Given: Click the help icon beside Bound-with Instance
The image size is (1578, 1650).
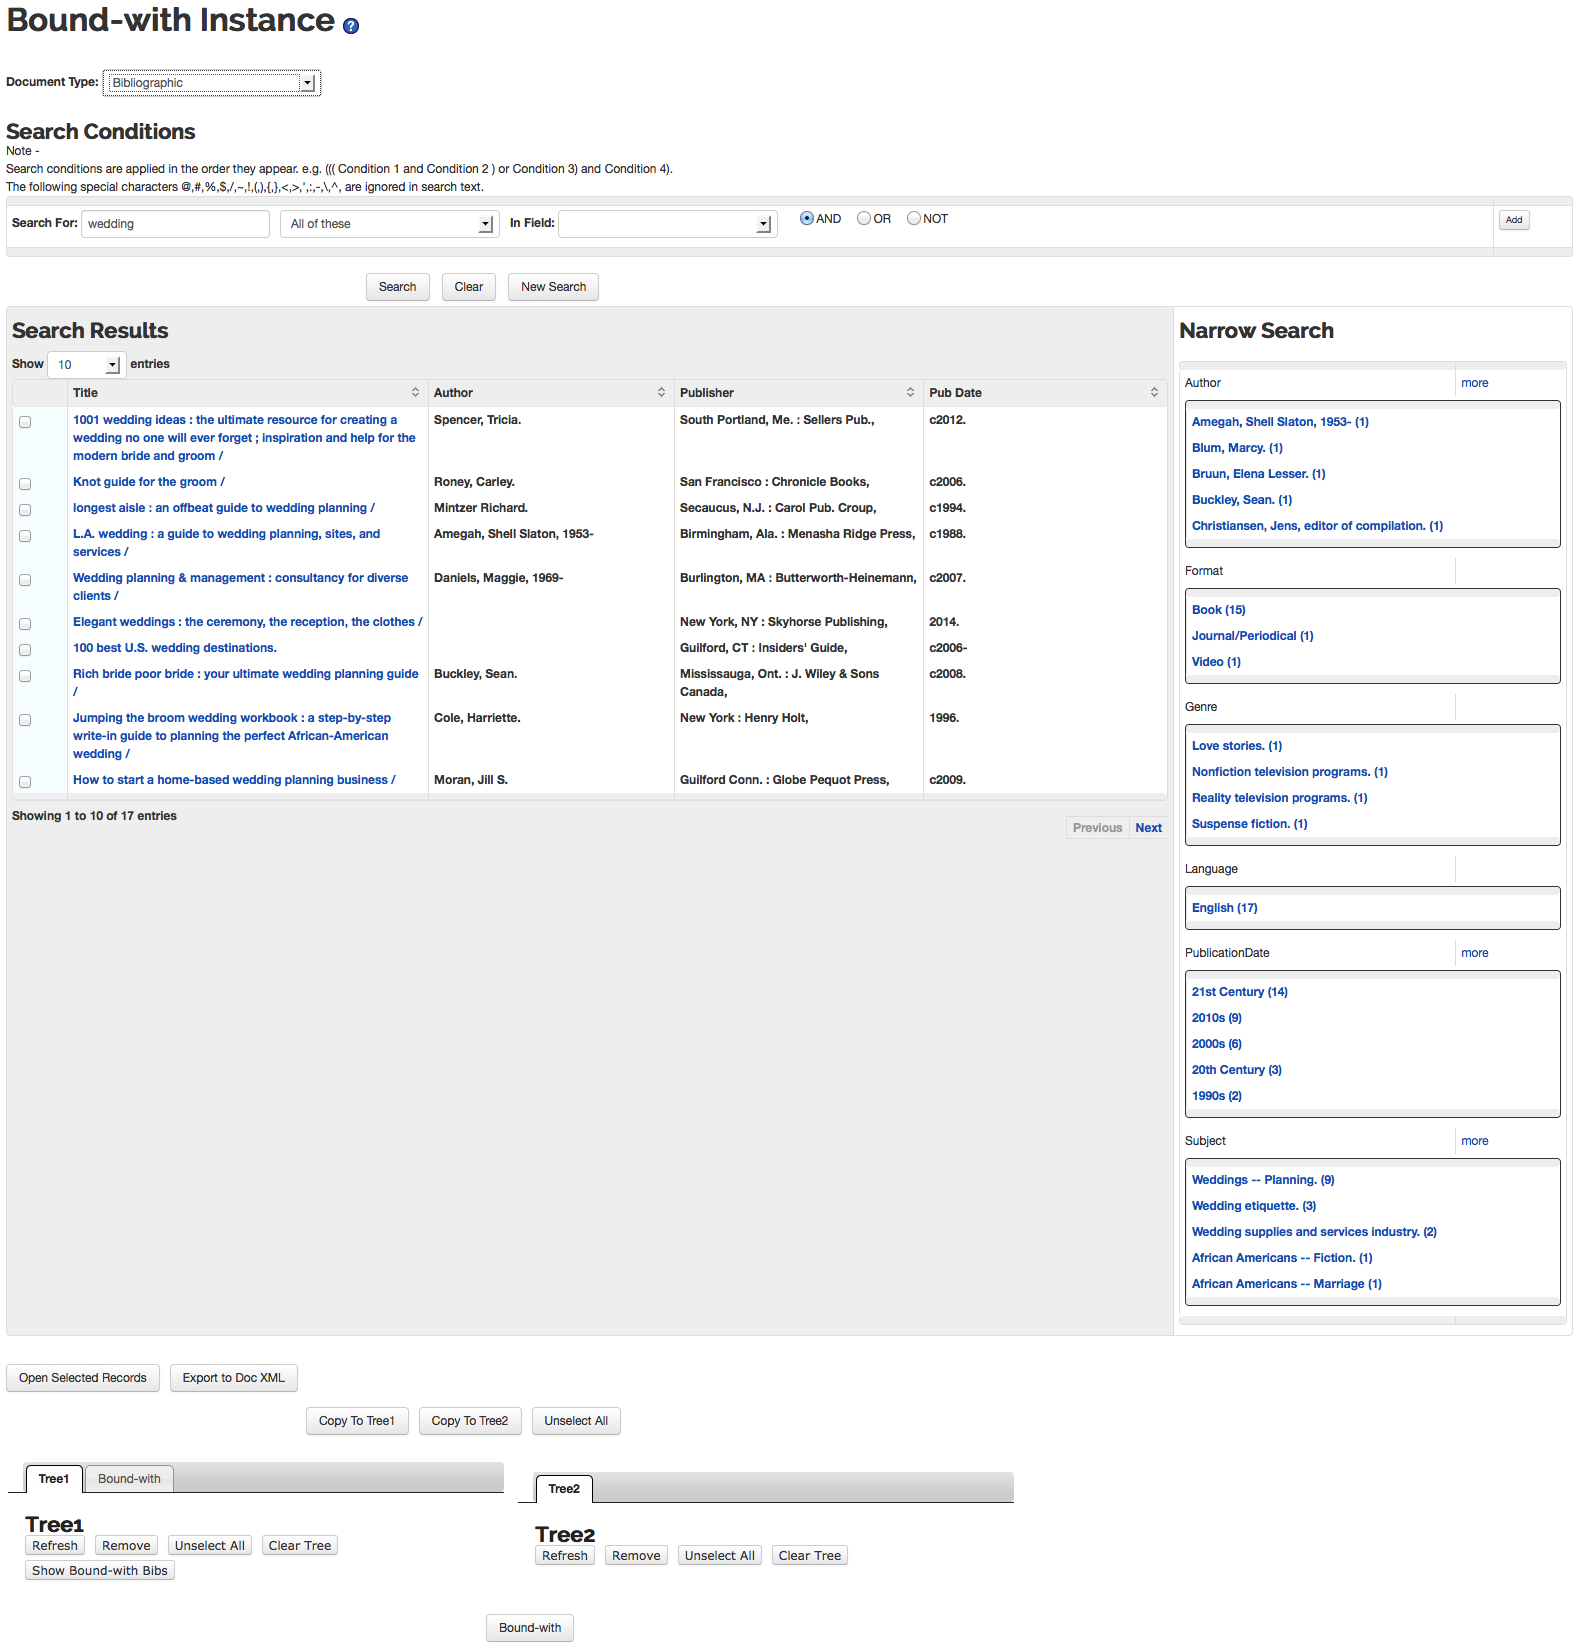Looking at the screenshot, I should tap(351, 26).
